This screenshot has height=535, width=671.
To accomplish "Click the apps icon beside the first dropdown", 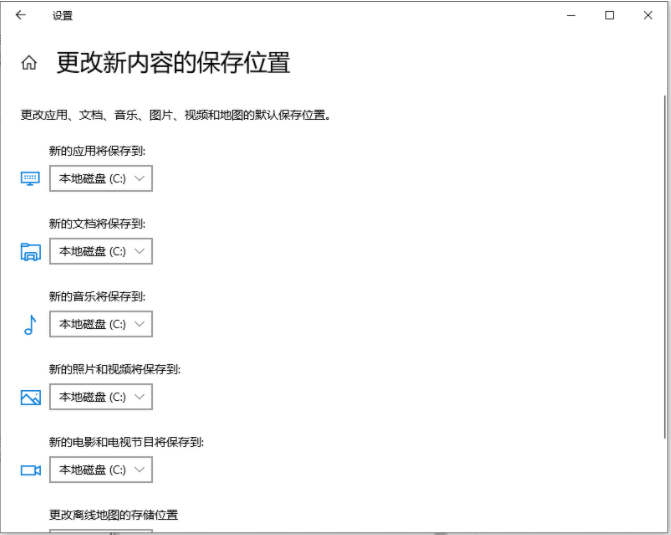I will click(30, 179).
